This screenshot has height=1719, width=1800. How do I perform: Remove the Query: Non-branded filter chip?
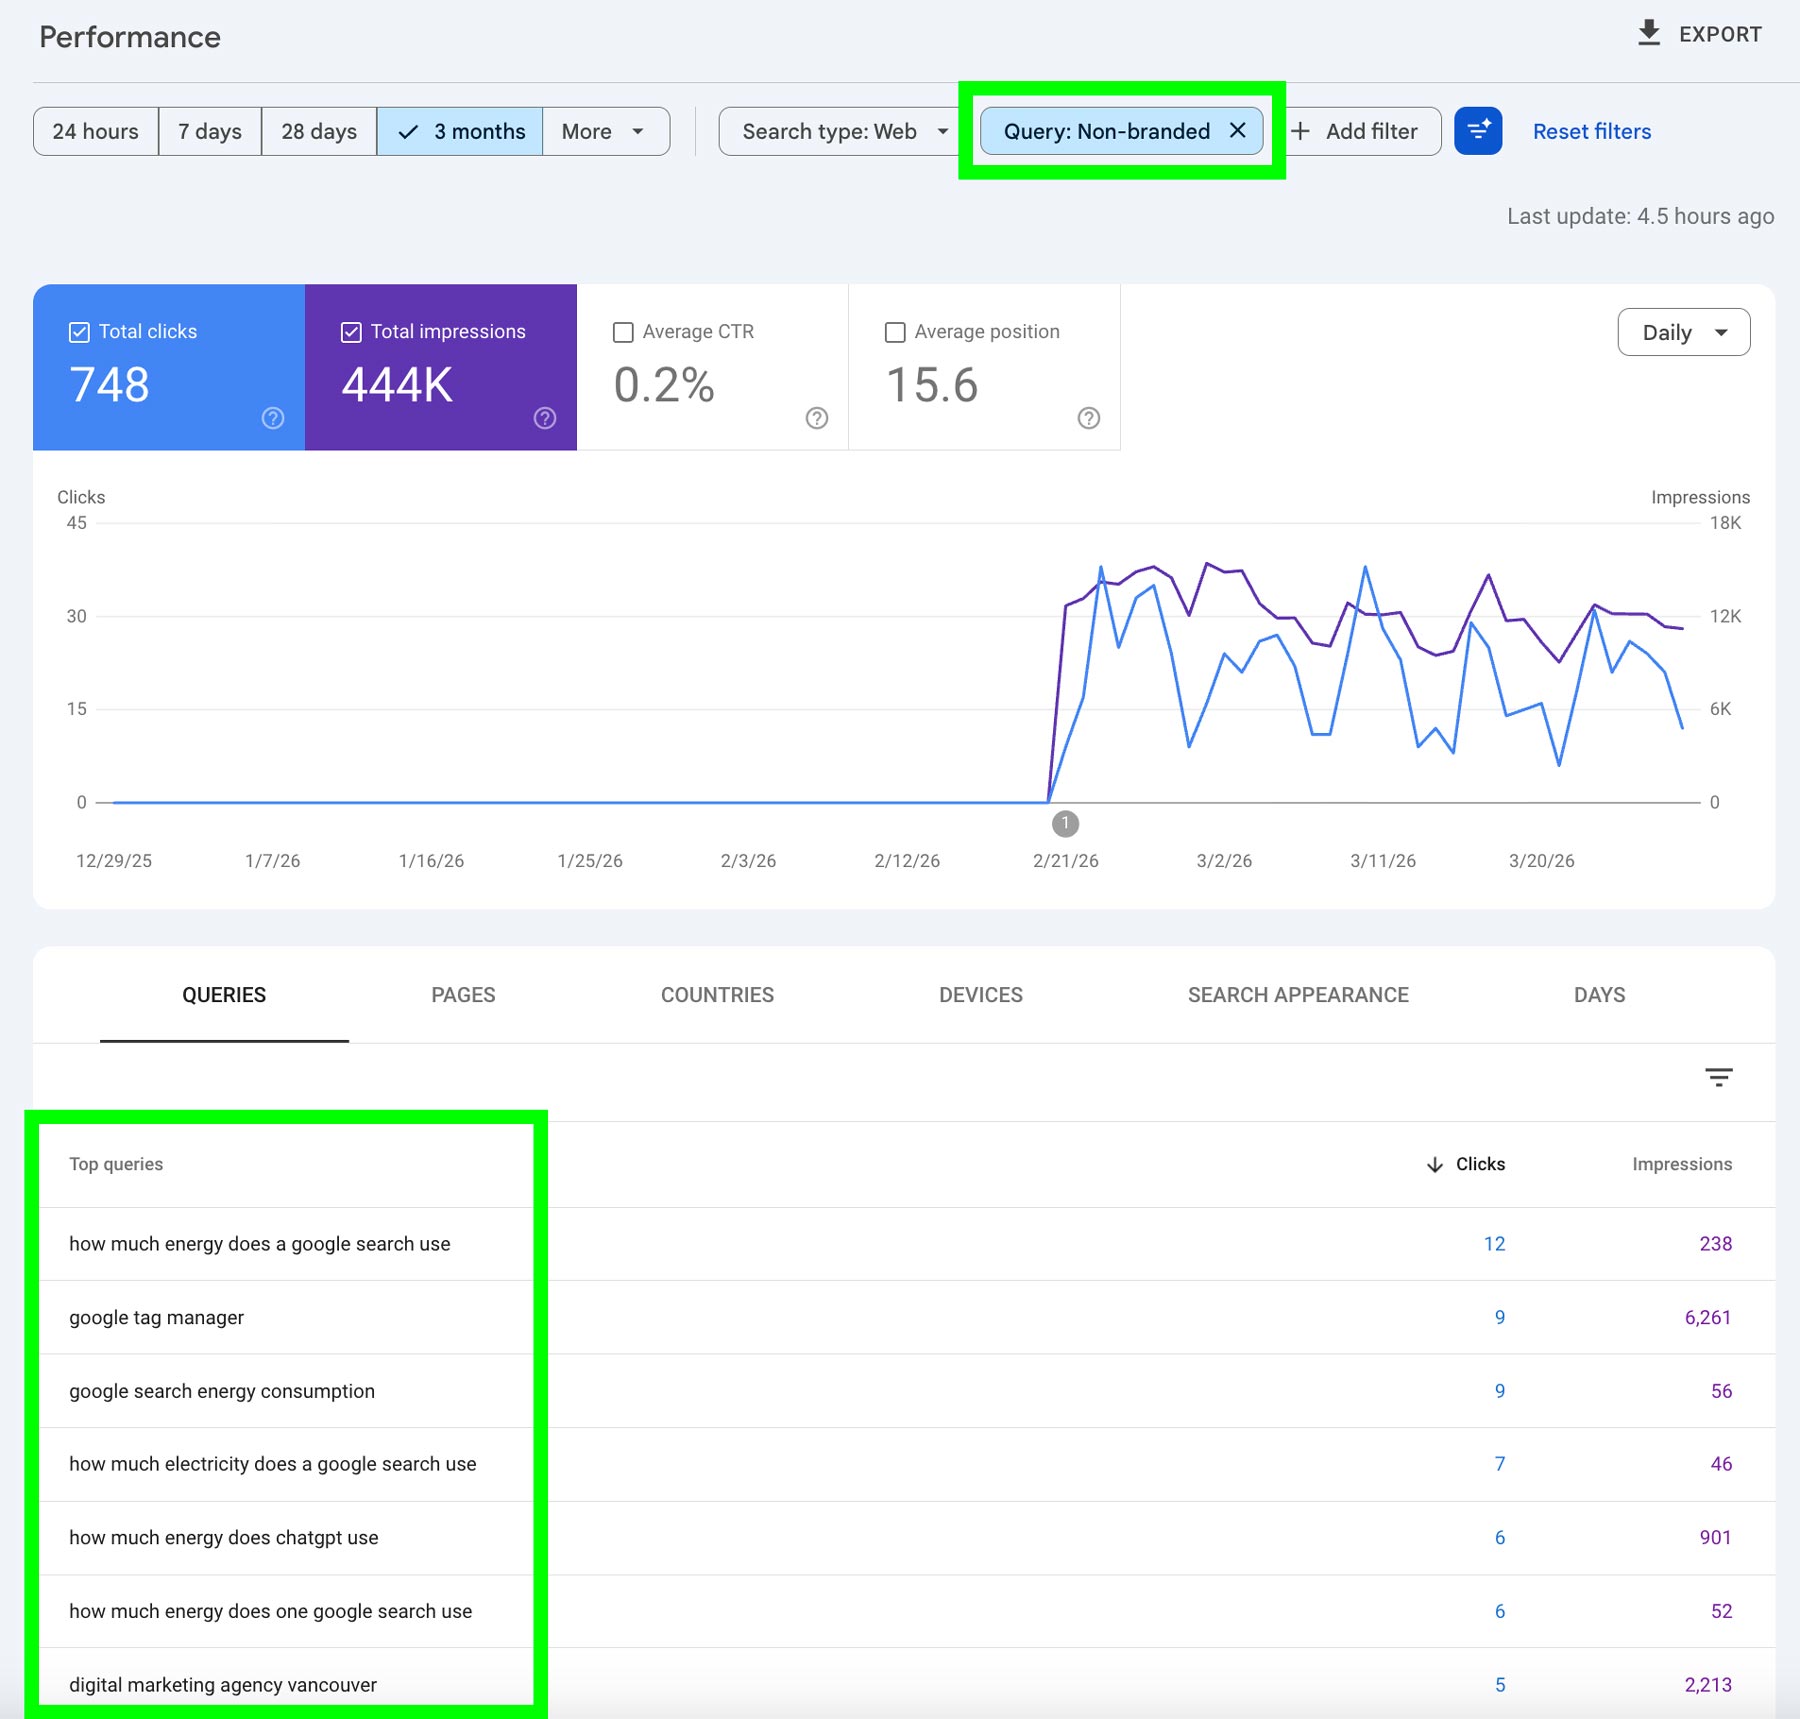(x=1237, y=131)
